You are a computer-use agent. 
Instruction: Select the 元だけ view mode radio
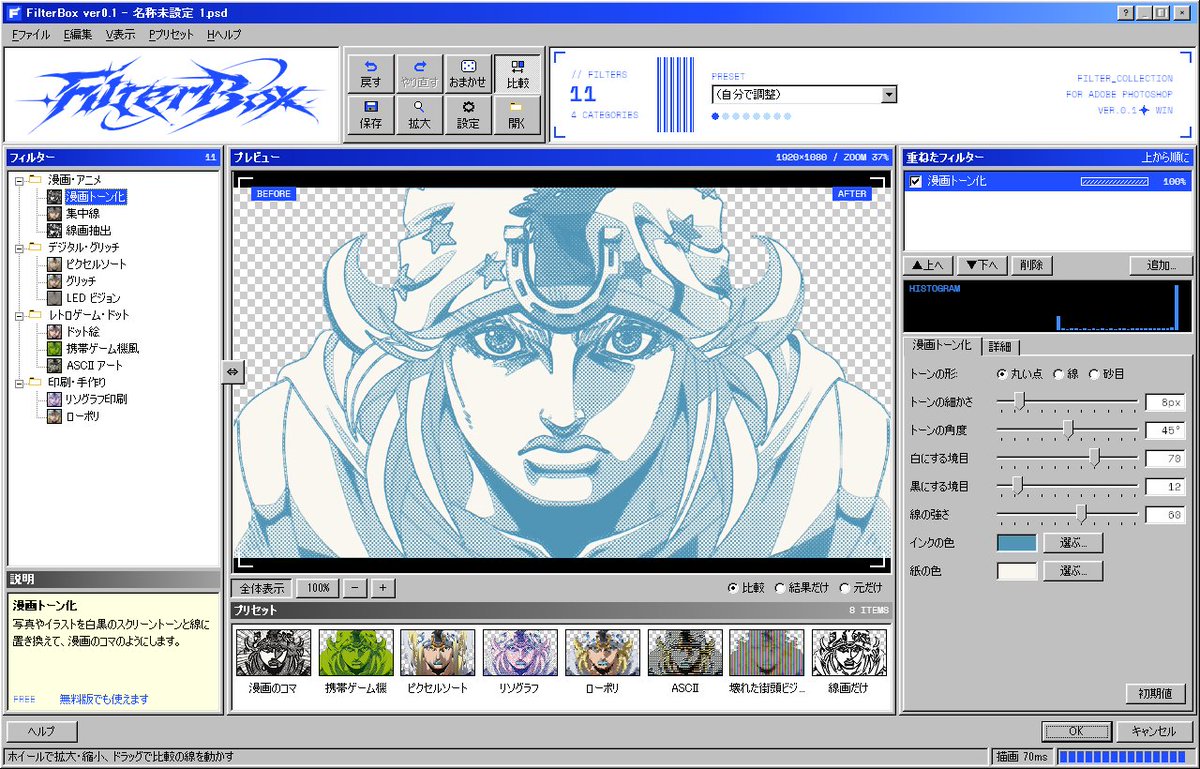click(845, 588)
